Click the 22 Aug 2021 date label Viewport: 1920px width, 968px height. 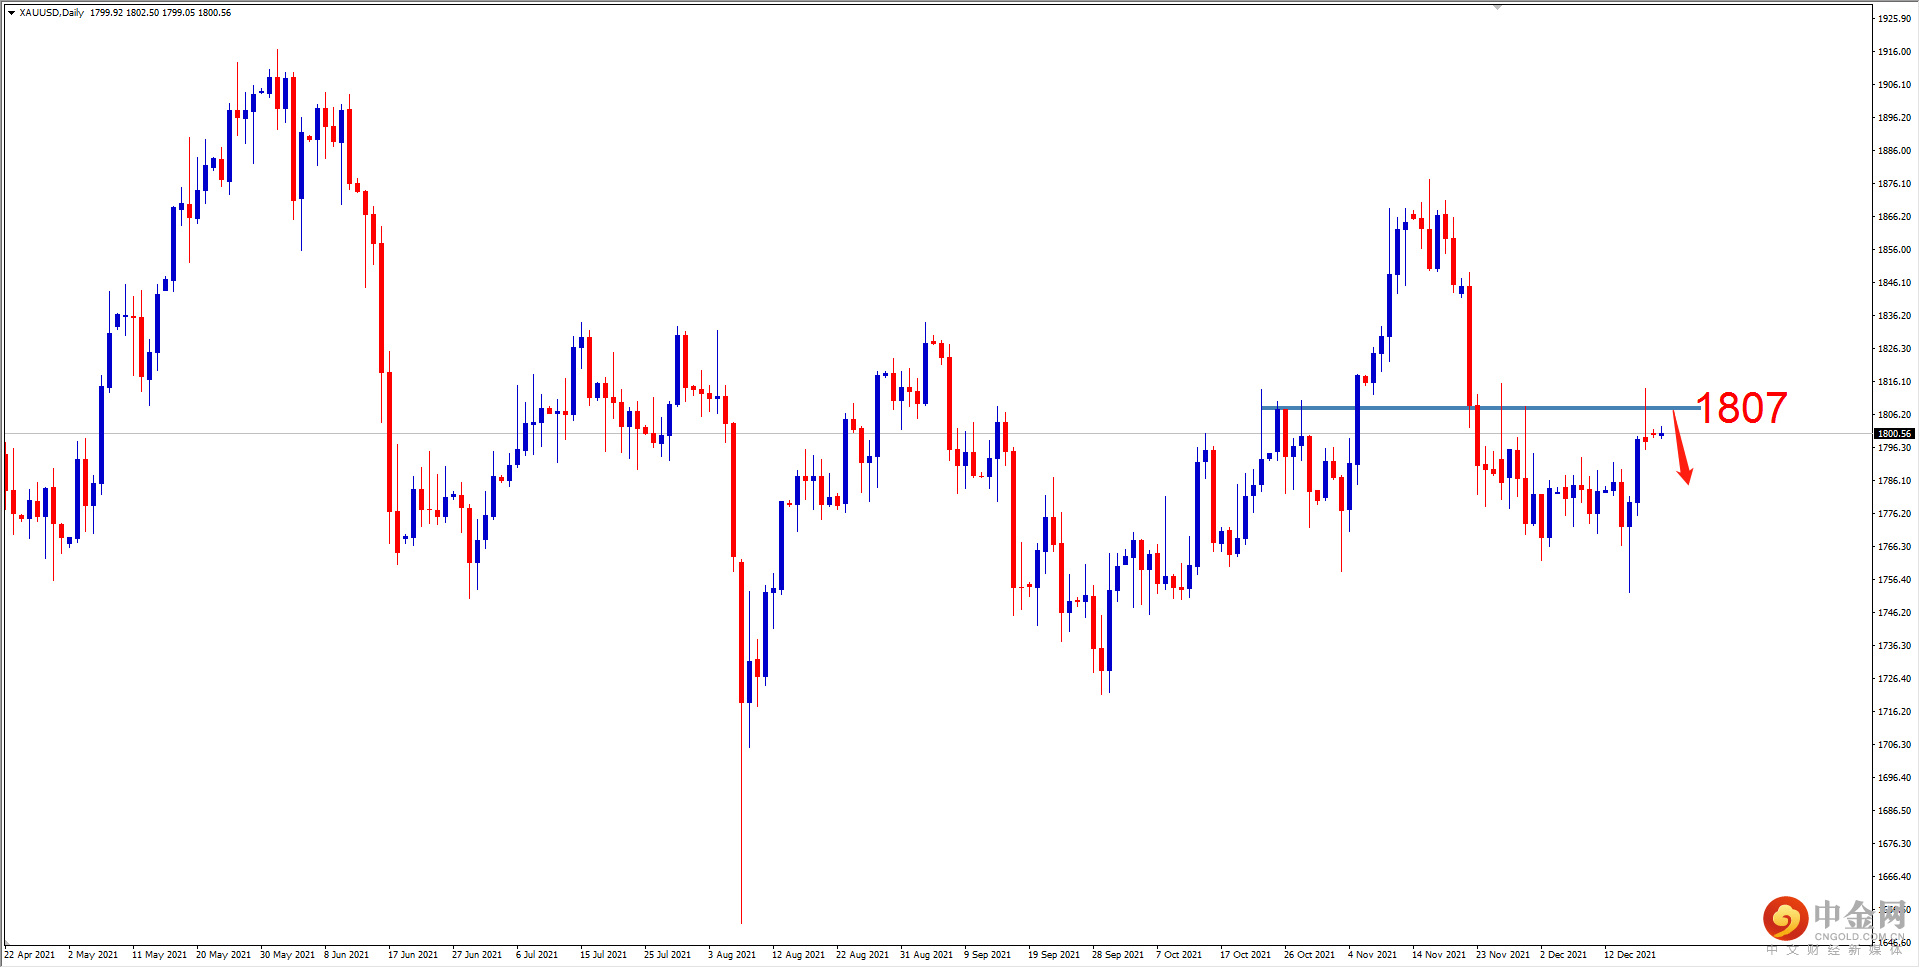pos(862,955)
